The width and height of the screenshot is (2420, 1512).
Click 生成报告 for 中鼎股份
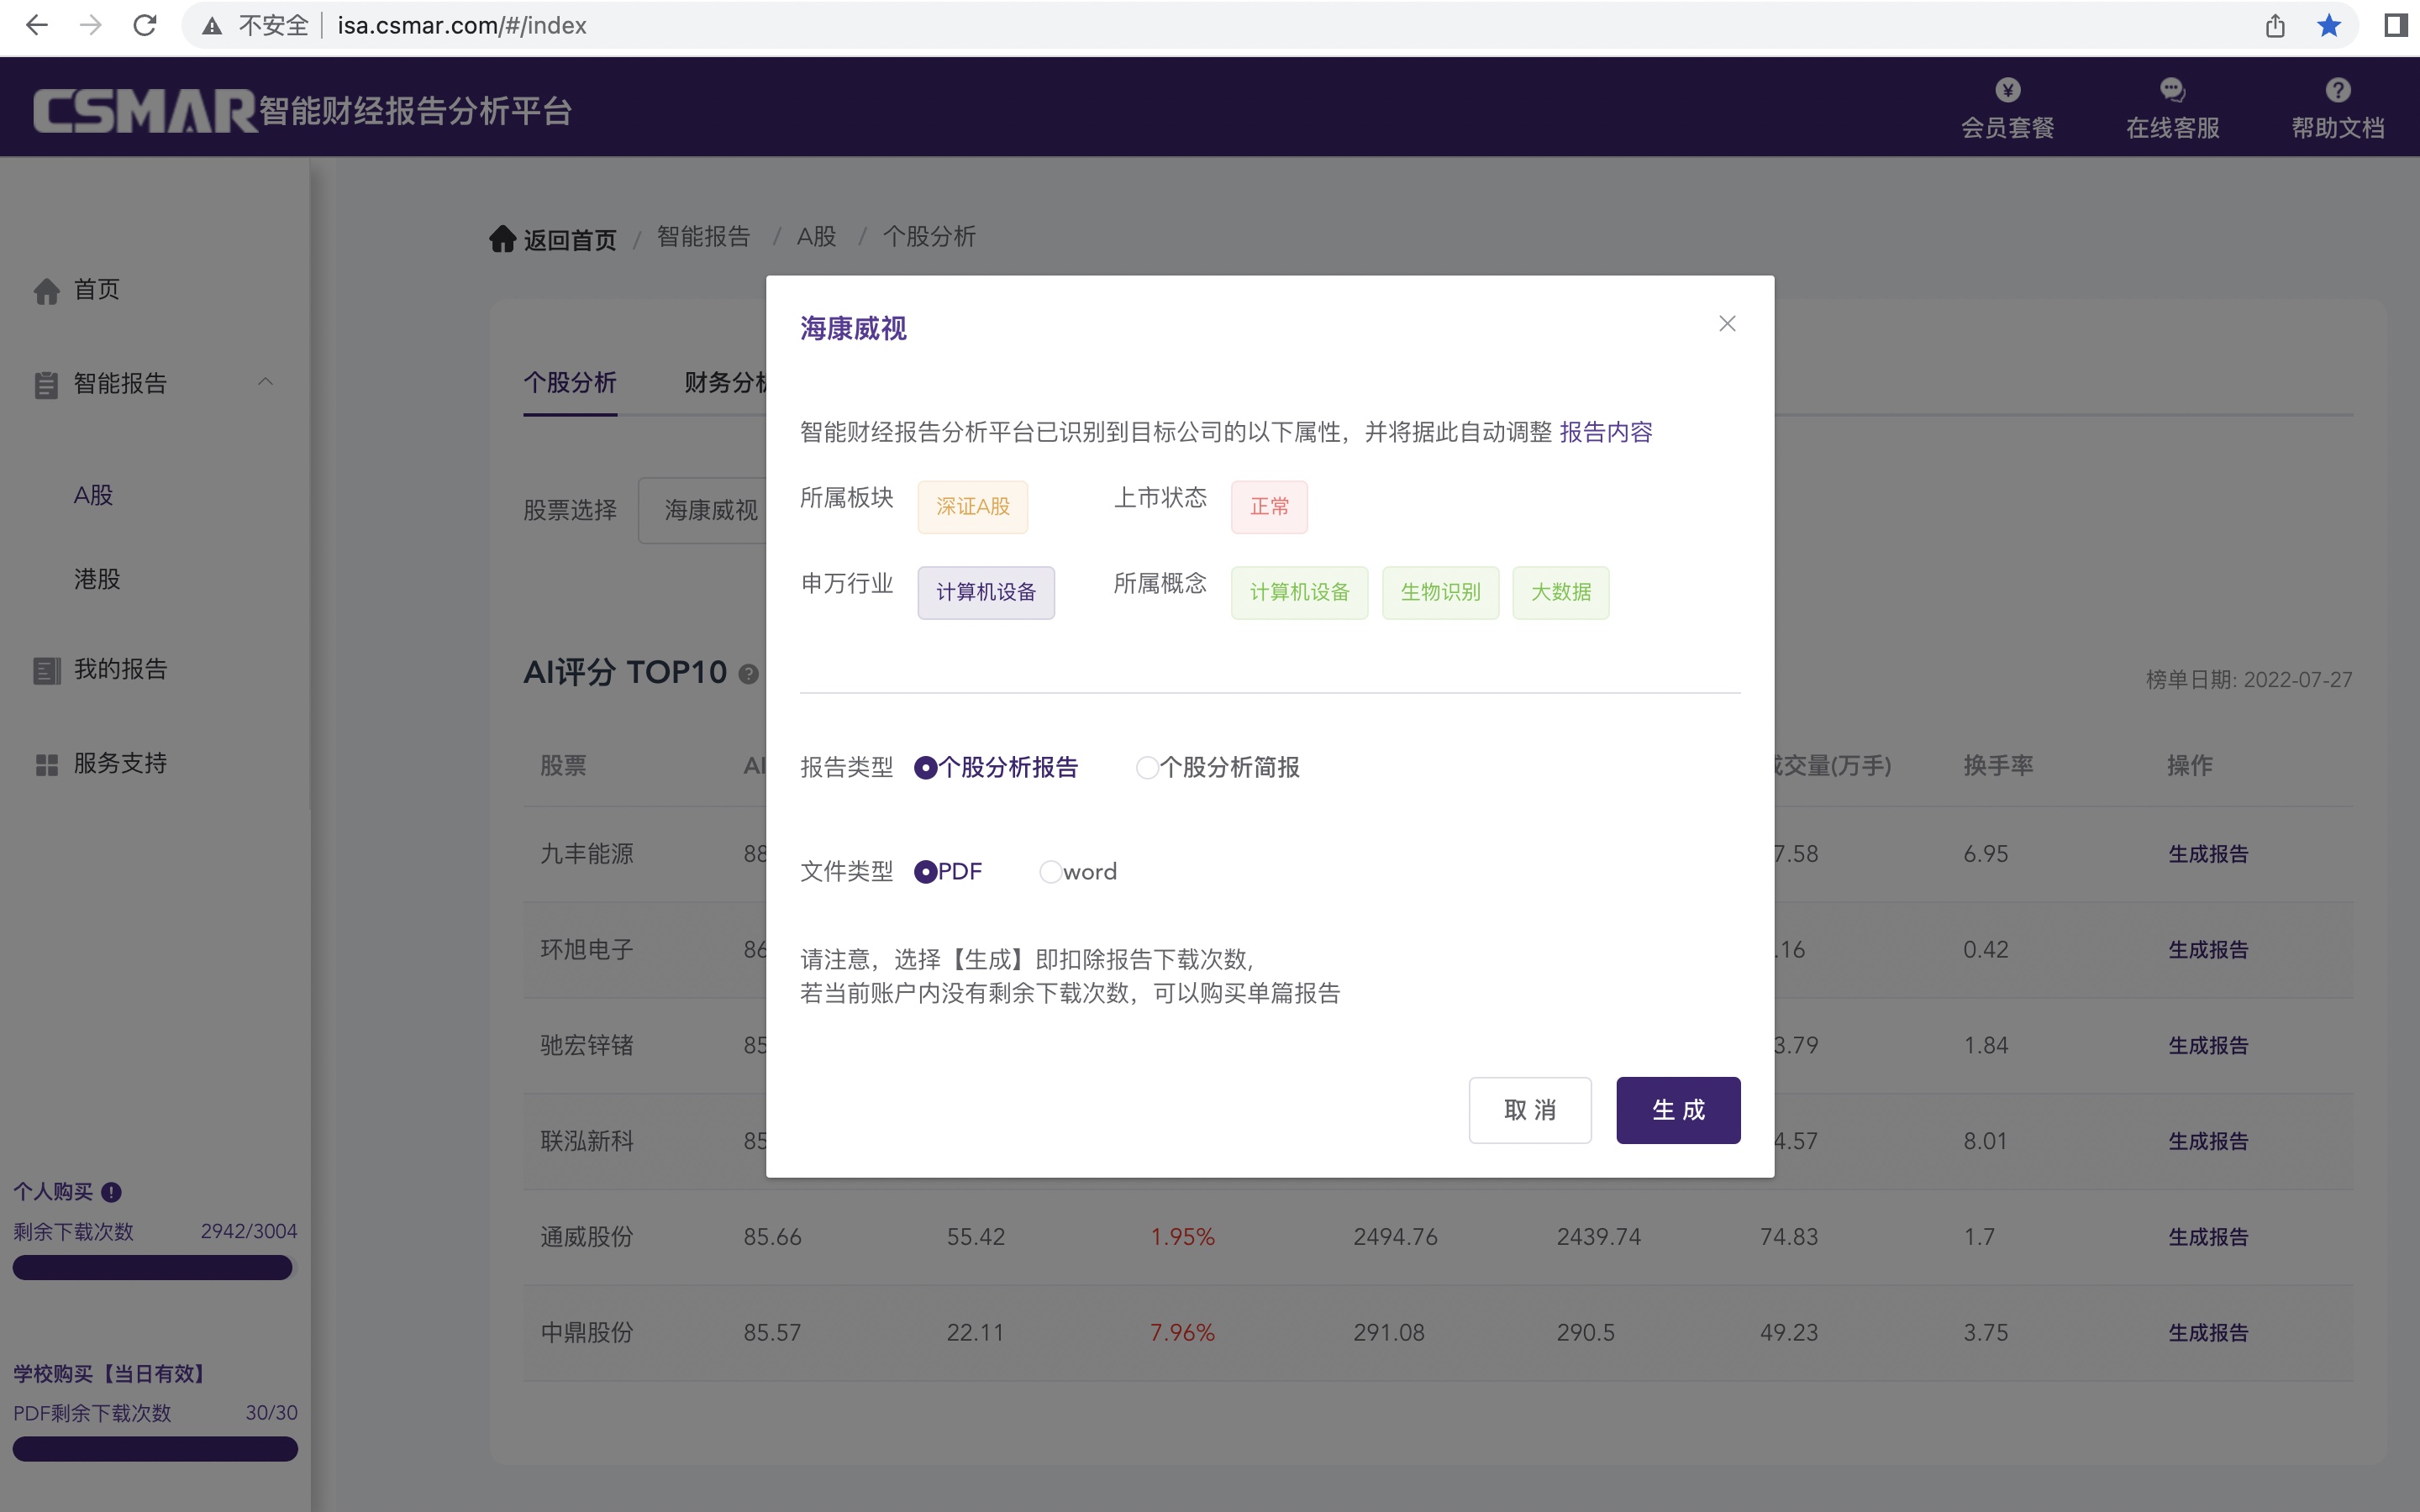(x=2208, y=1333)
